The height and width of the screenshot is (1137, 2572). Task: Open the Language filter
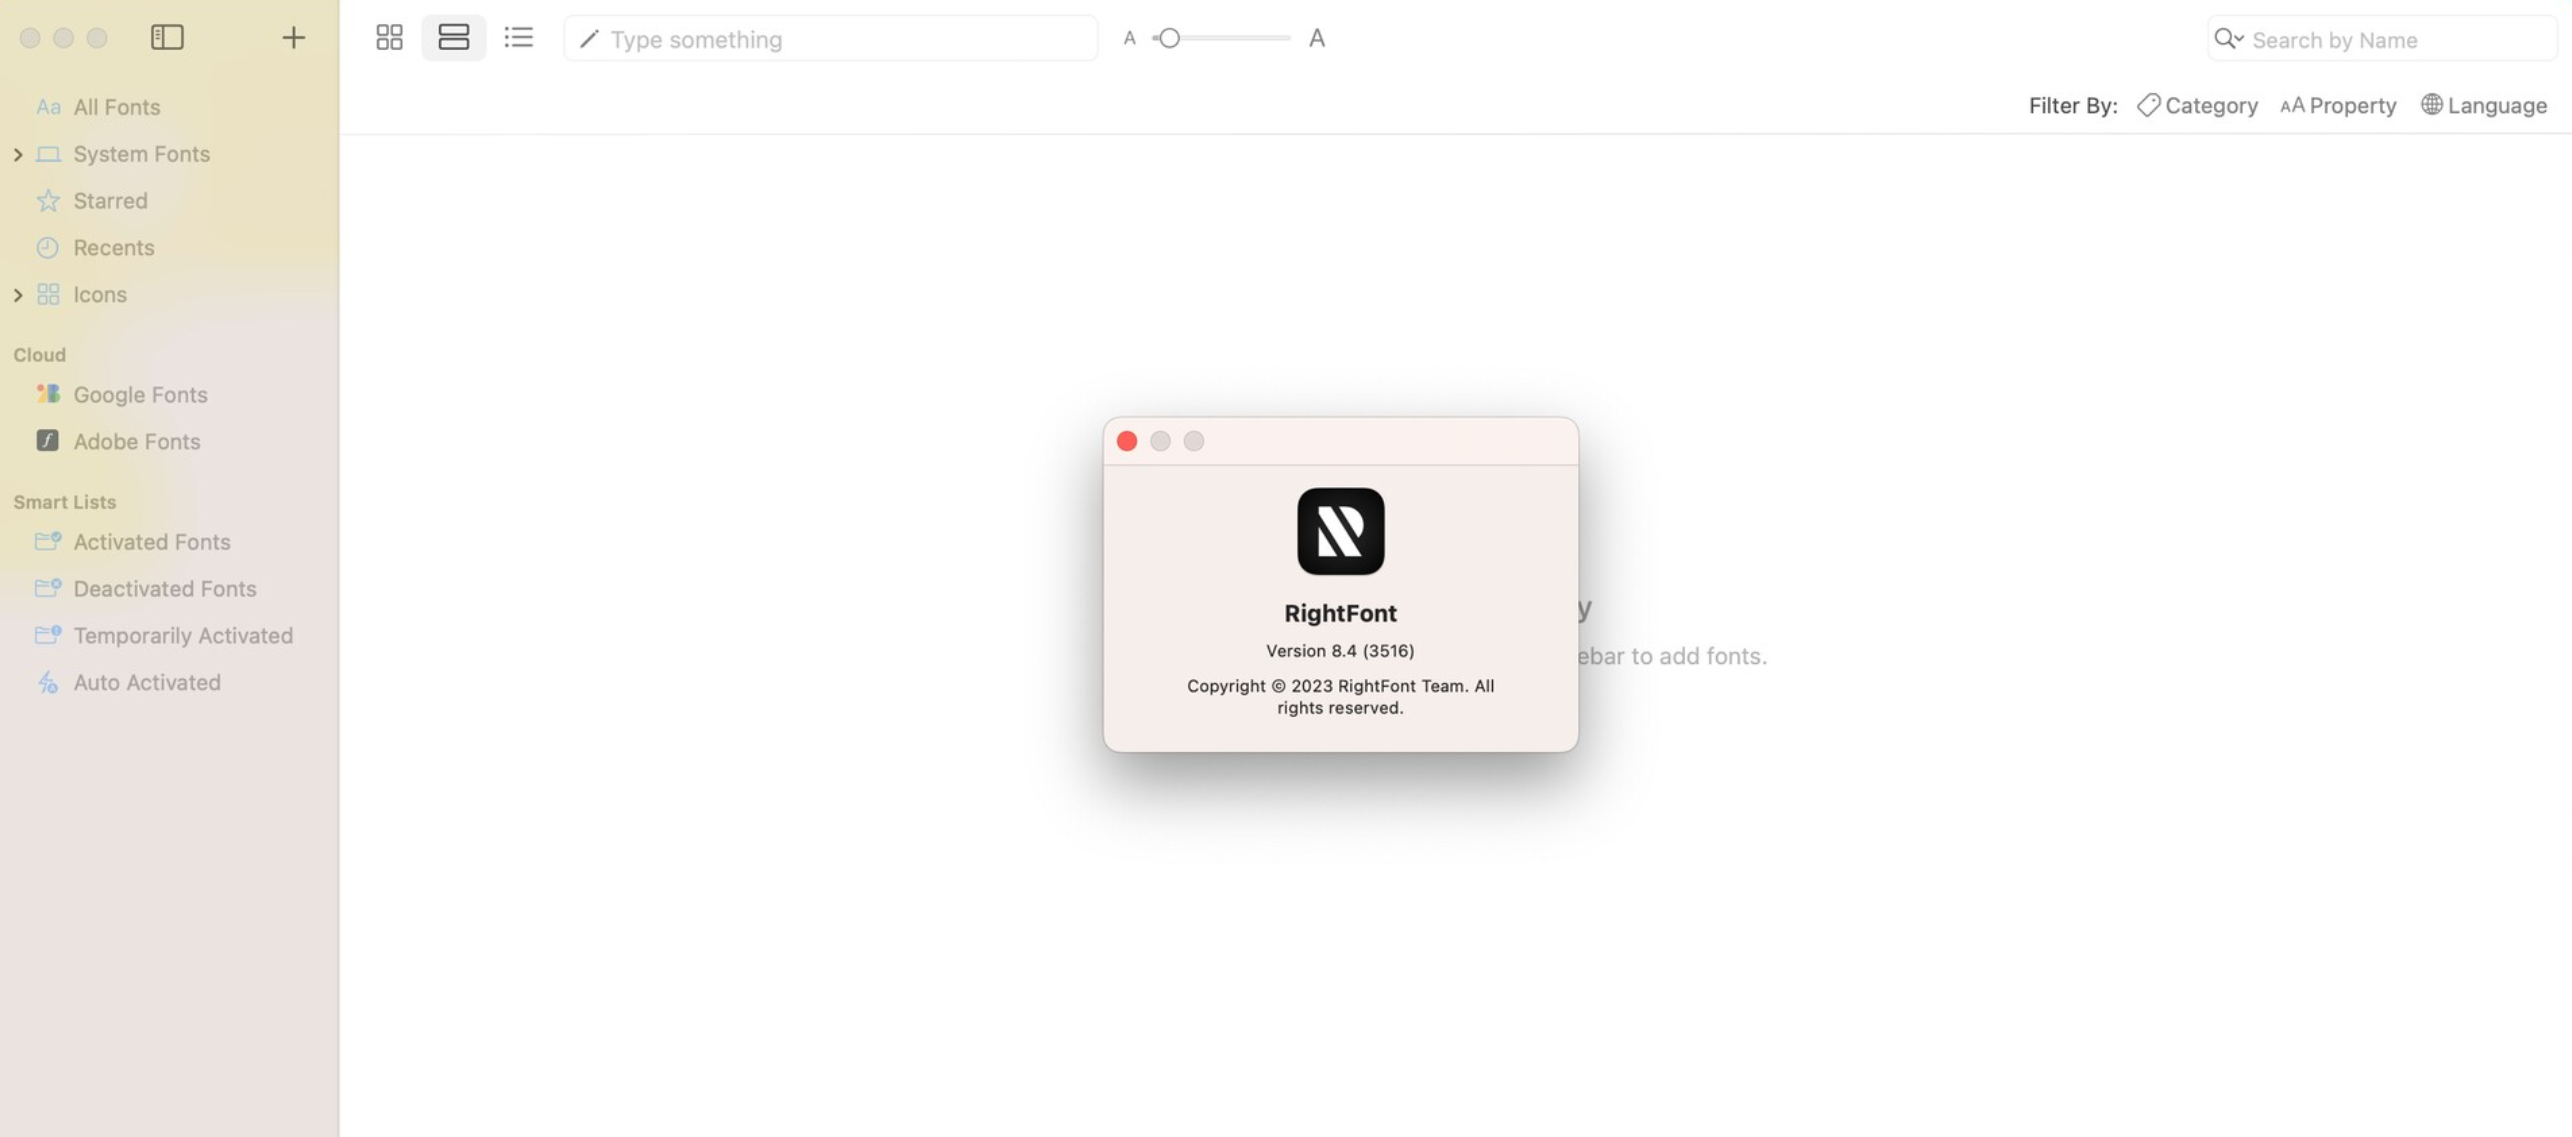point(2484,105)
